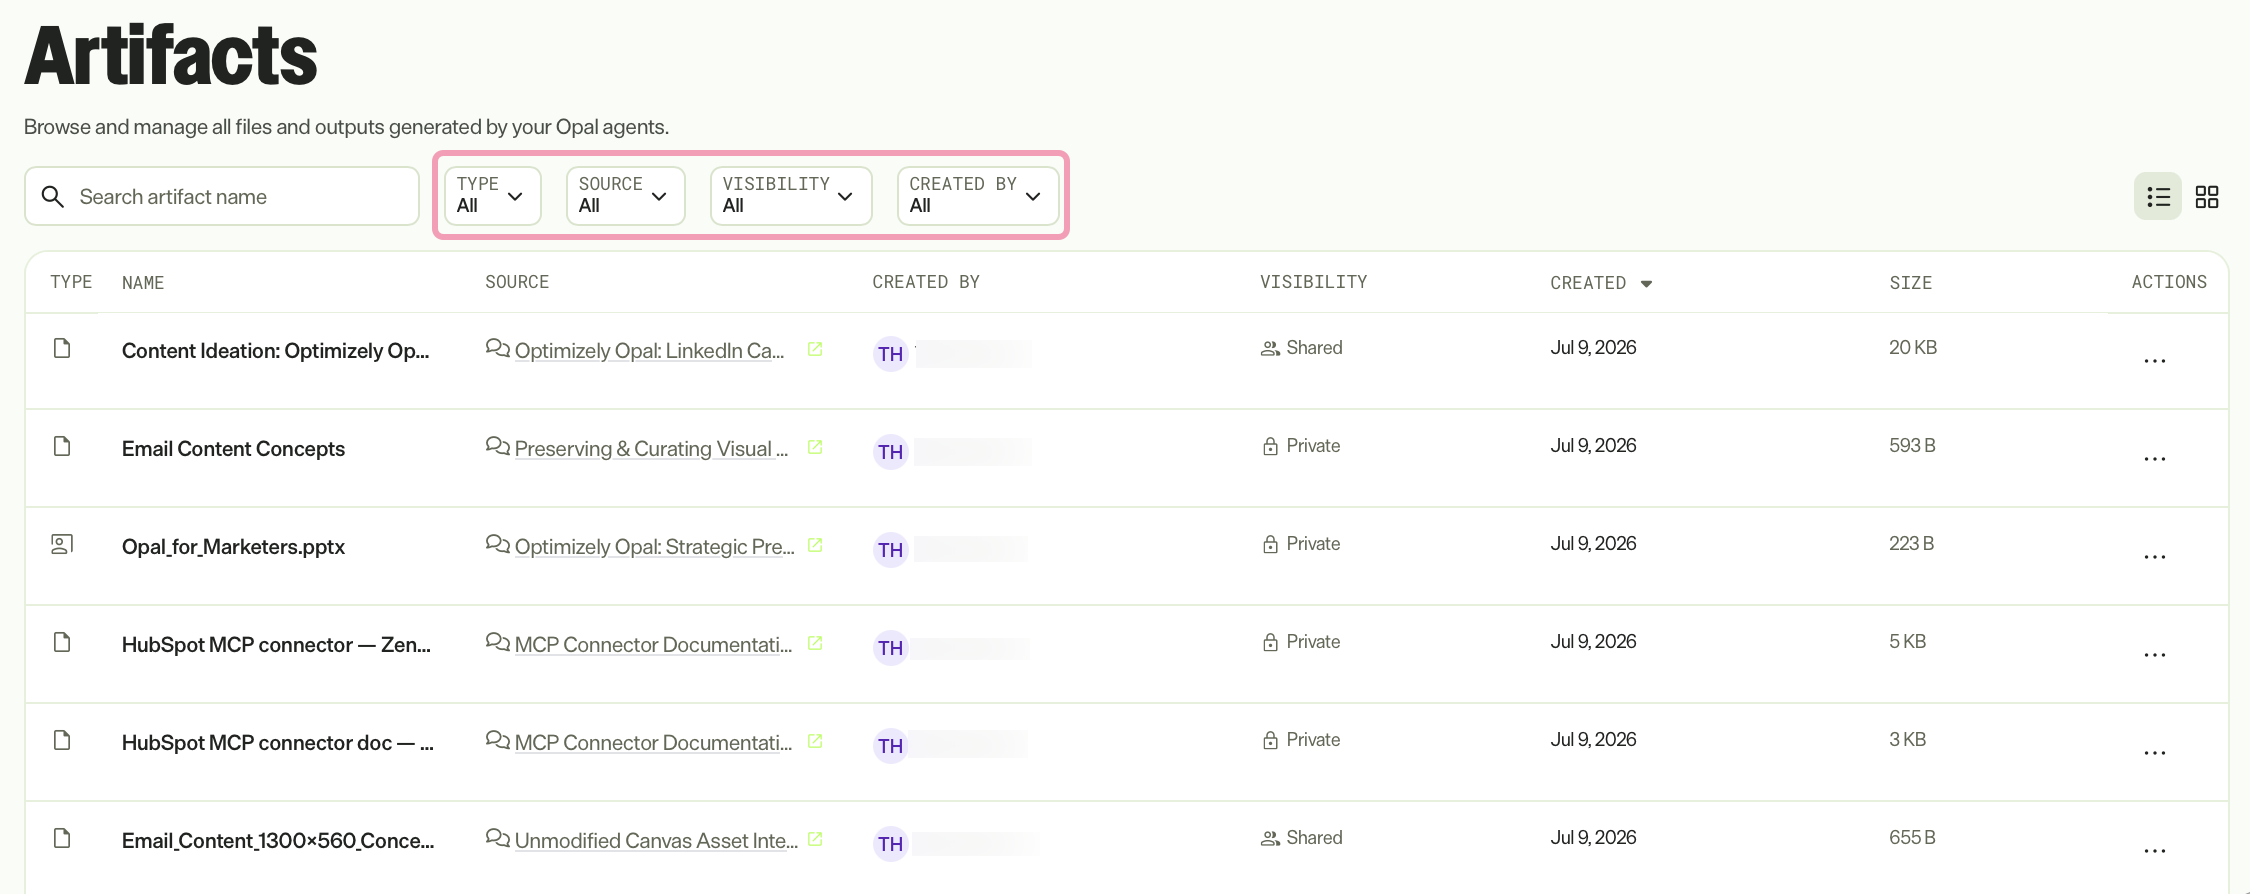Click the chat icon beside Preserving & Curating Visual
This screenshot has height=894, width=2250.
pyautogui.click(x=497, y=446)
